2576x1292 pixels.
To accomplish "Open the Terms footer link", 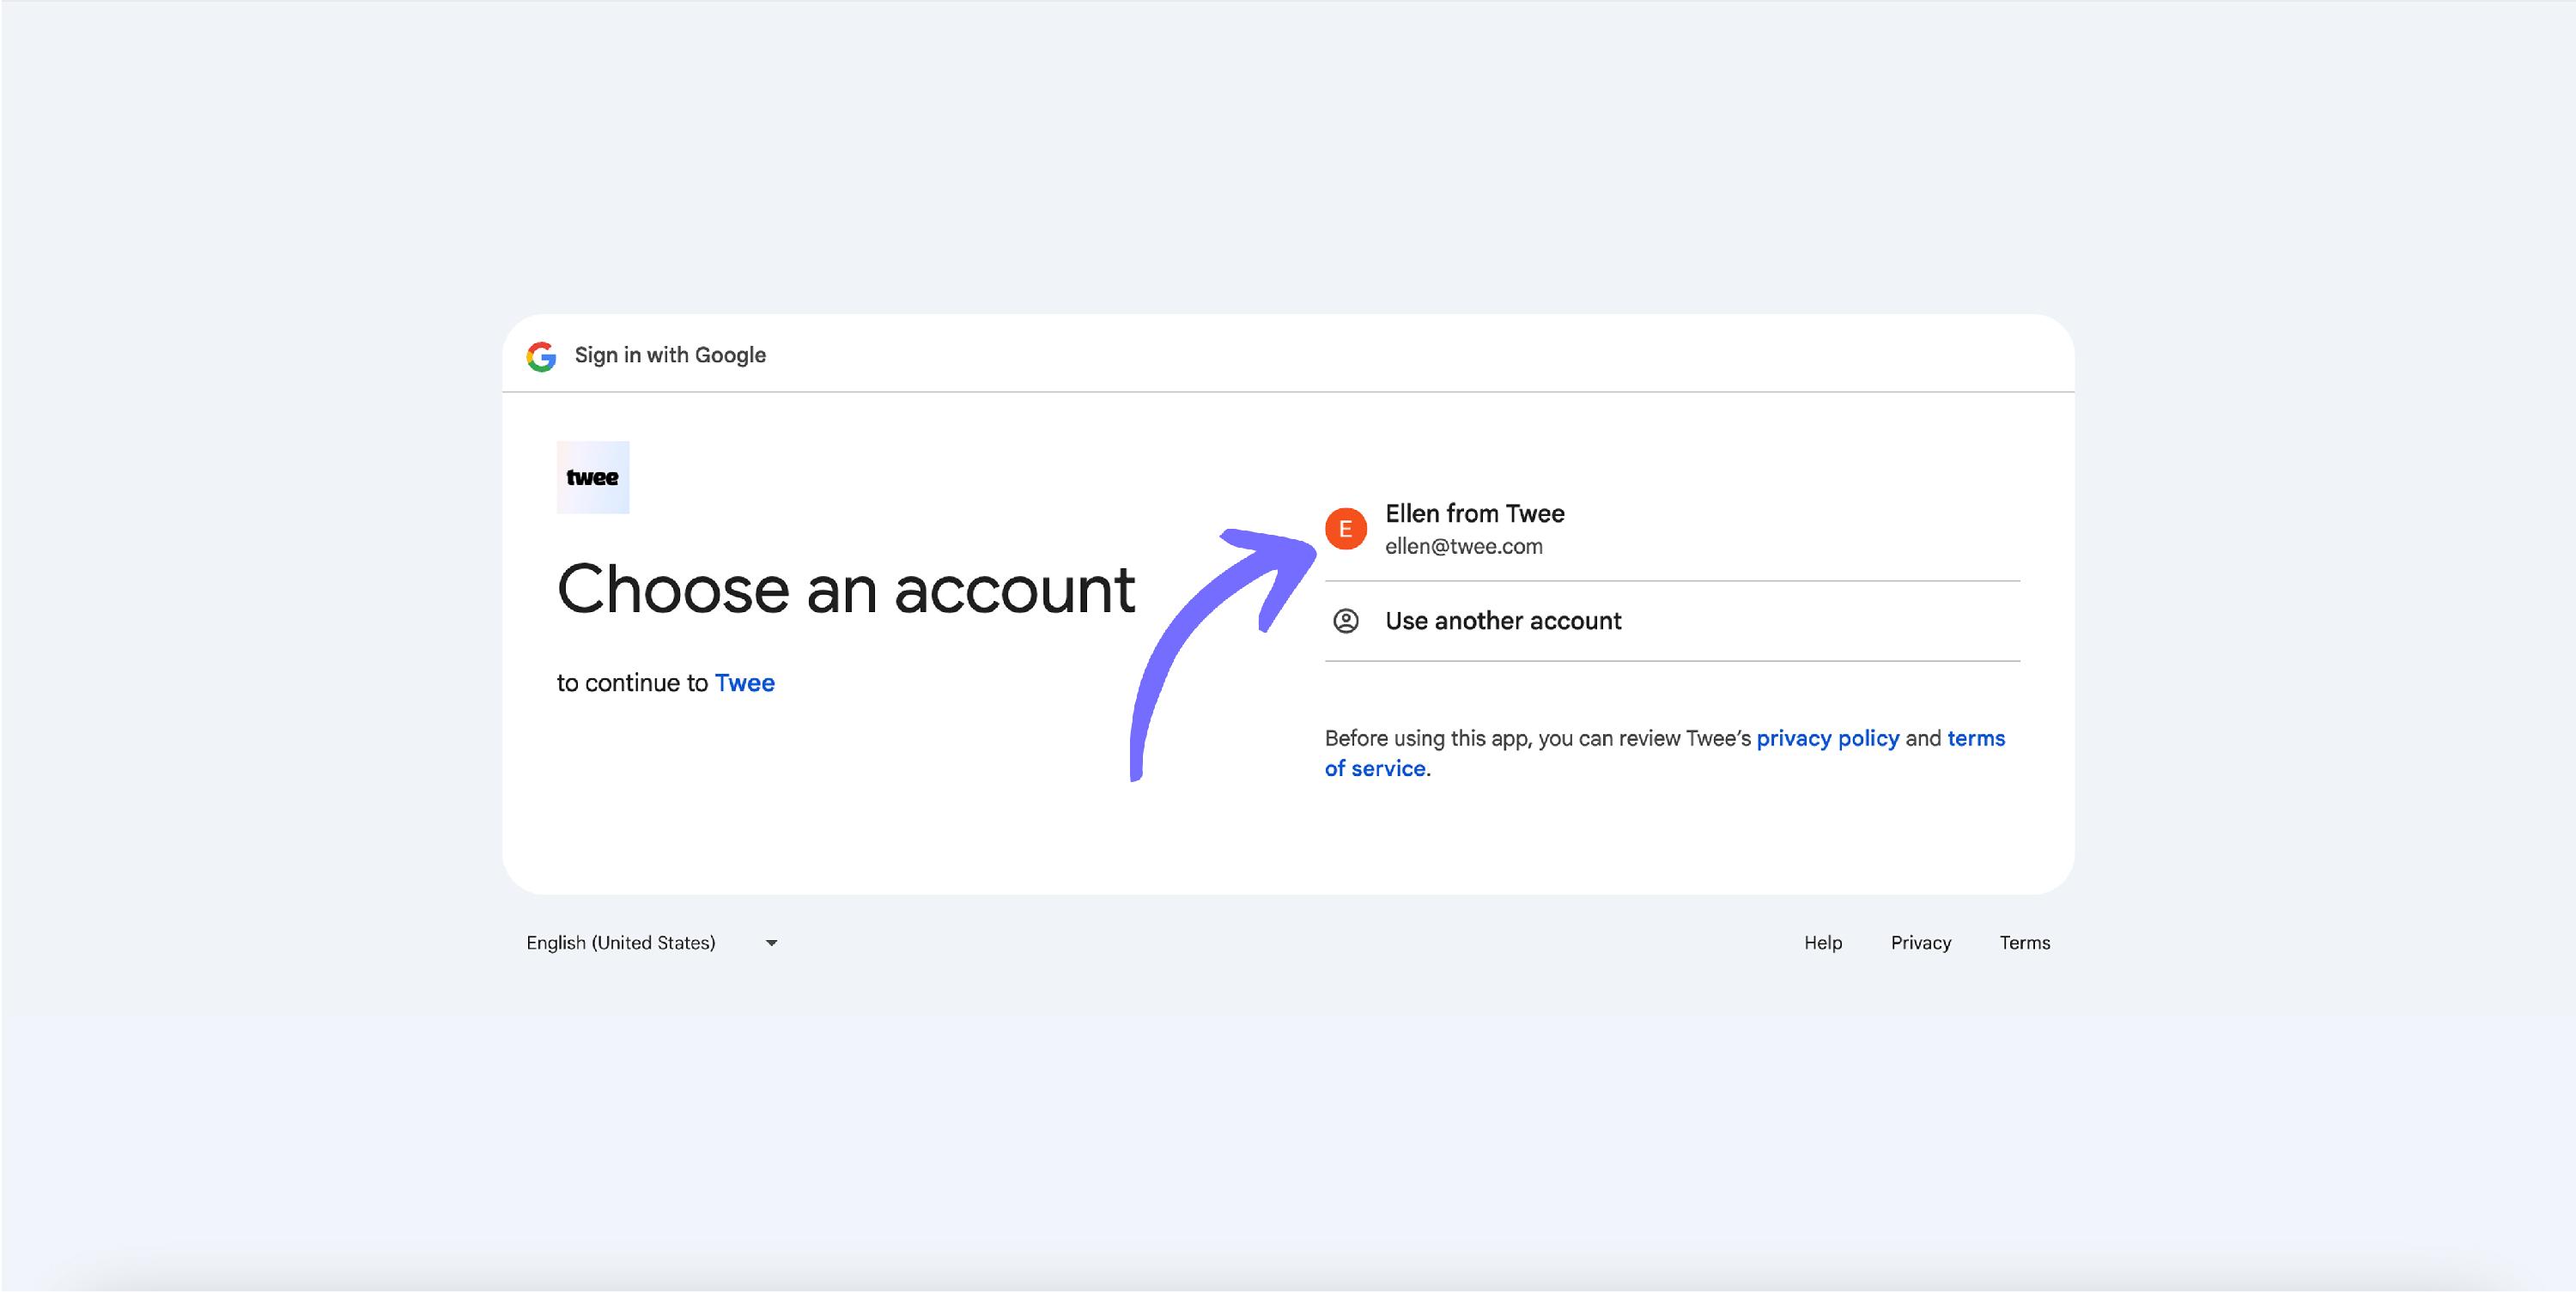I will pyautogui.click(x=2025, y=943).
